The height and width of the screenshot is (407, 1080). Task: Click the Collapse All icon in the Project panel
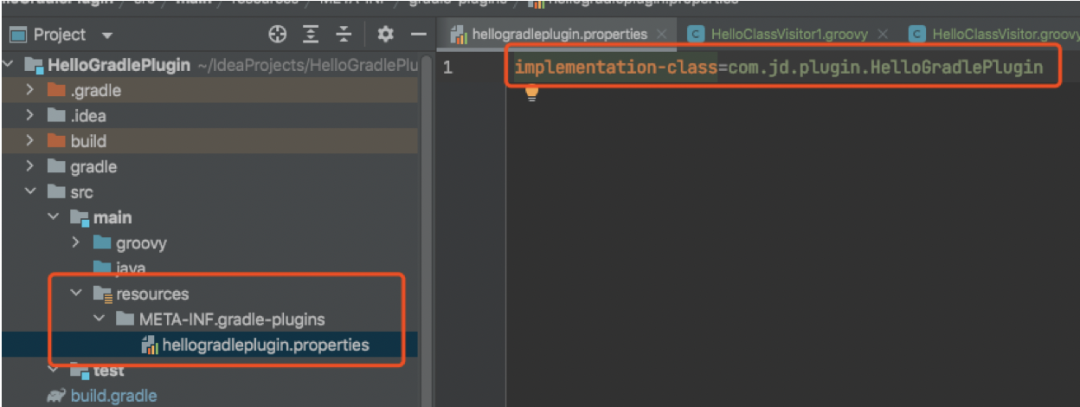tap(344, 34)
